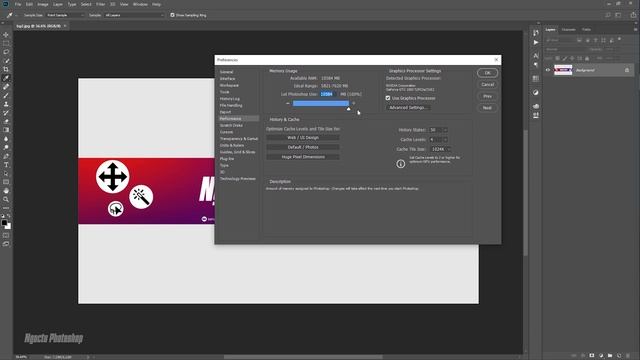Choose Default / Photos cache preset
Screen dimensions: 640x360
pyautogui.click(x=303, y=147)
